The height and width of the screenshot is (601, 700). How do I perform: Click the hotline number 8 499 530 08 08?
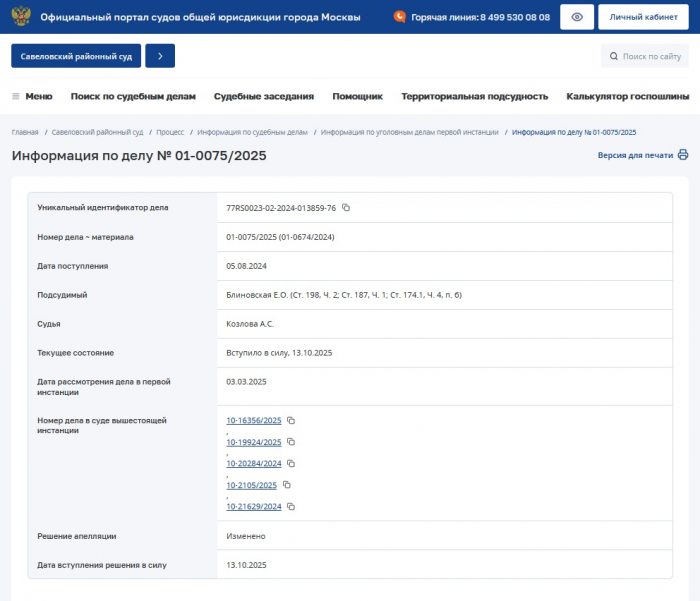[x=515, y=17]
